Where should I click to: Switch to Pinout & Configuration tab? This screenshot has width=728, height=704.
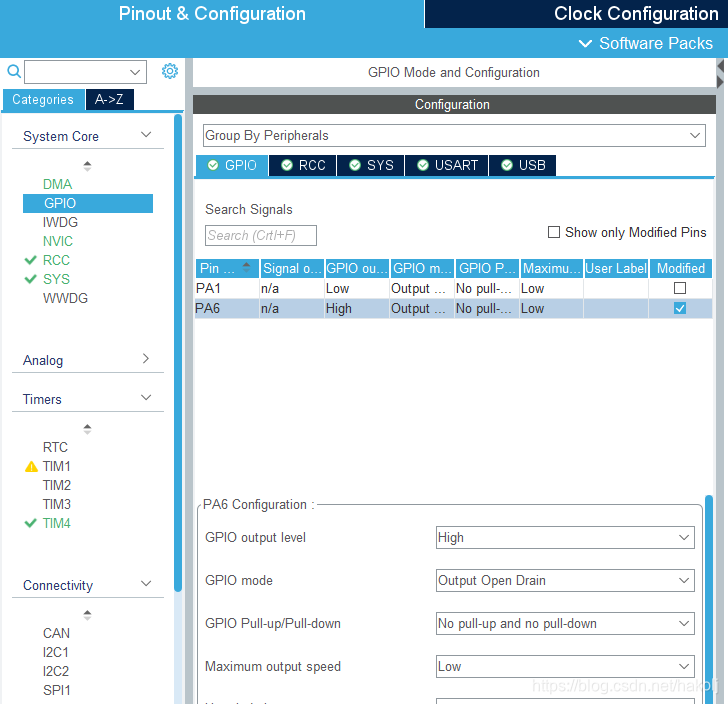[212, 14]
